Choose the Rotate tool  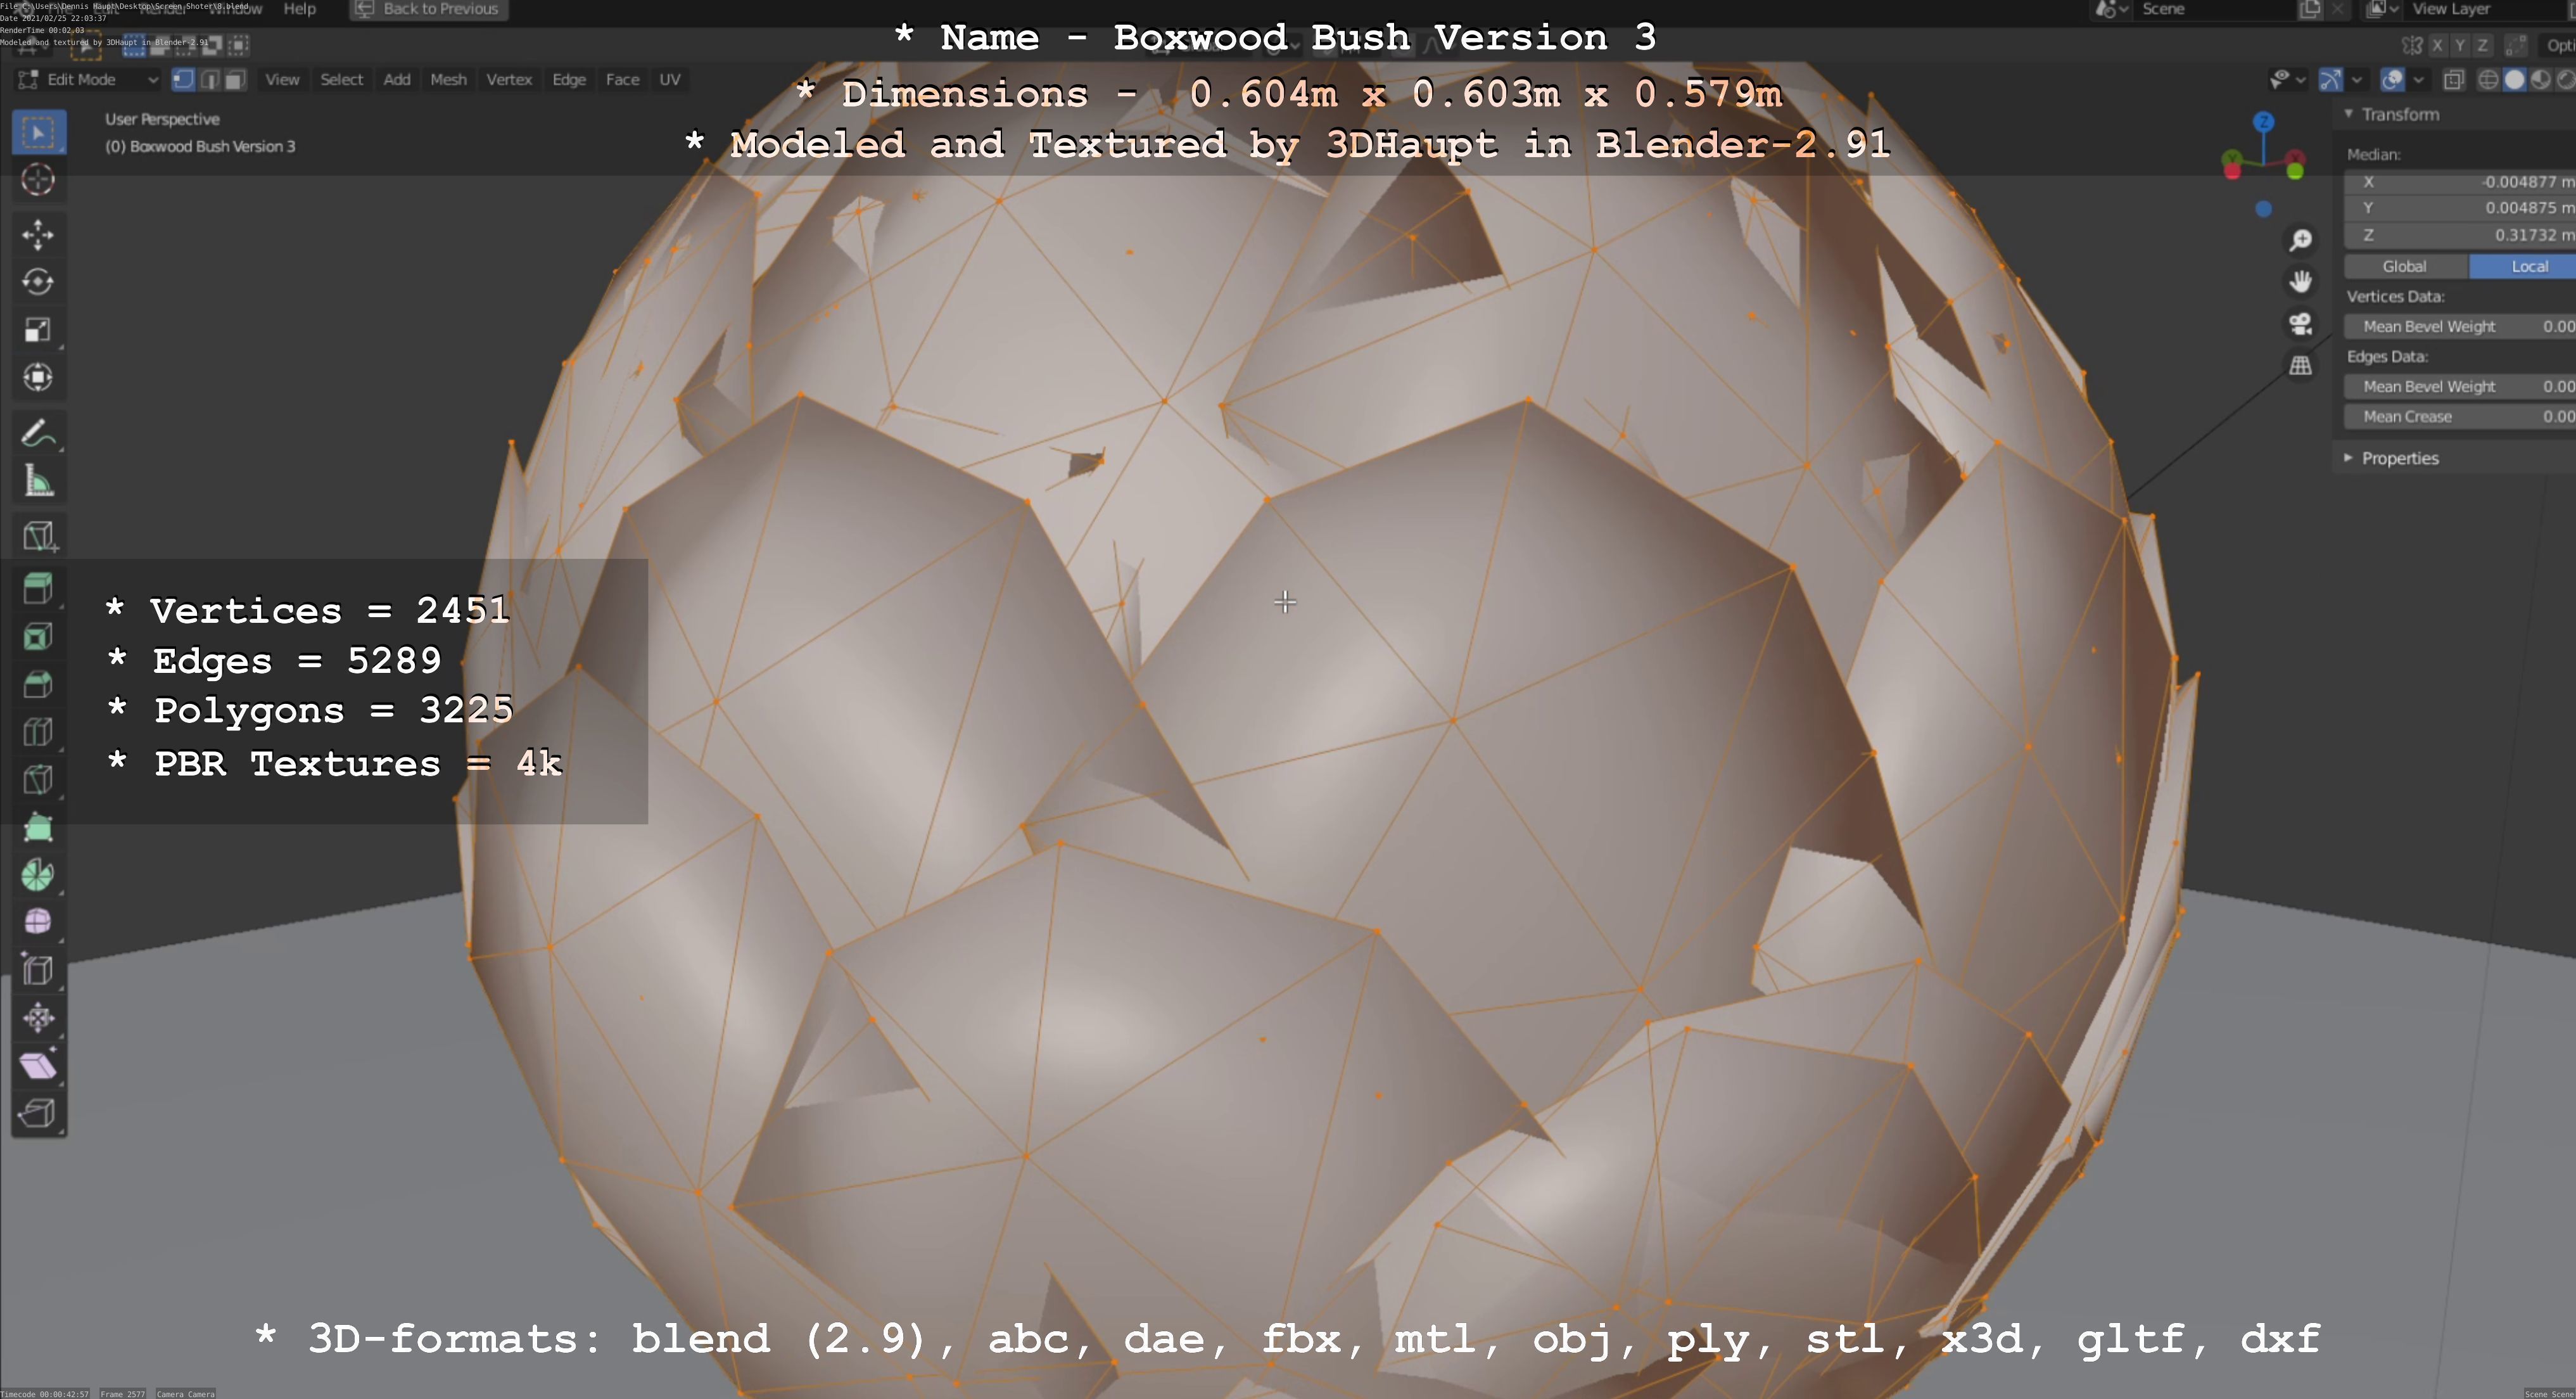tap(39, 282)
